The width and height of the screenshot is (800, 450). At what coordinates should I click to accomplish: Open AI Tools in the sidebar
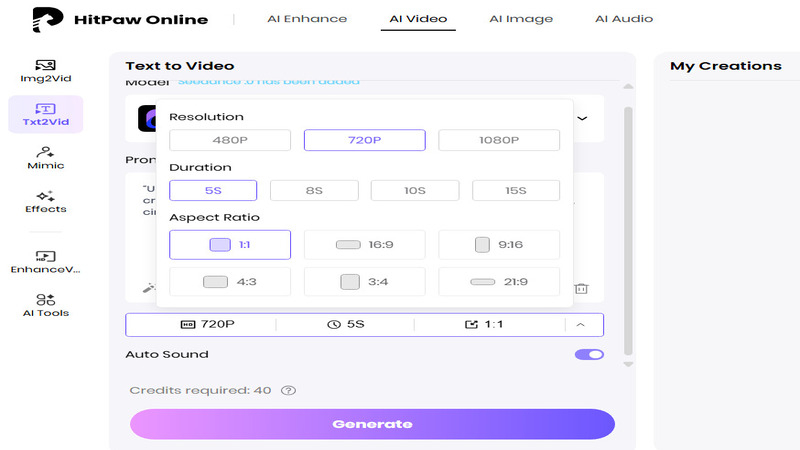pyautogui.click(x=45, y=306)
